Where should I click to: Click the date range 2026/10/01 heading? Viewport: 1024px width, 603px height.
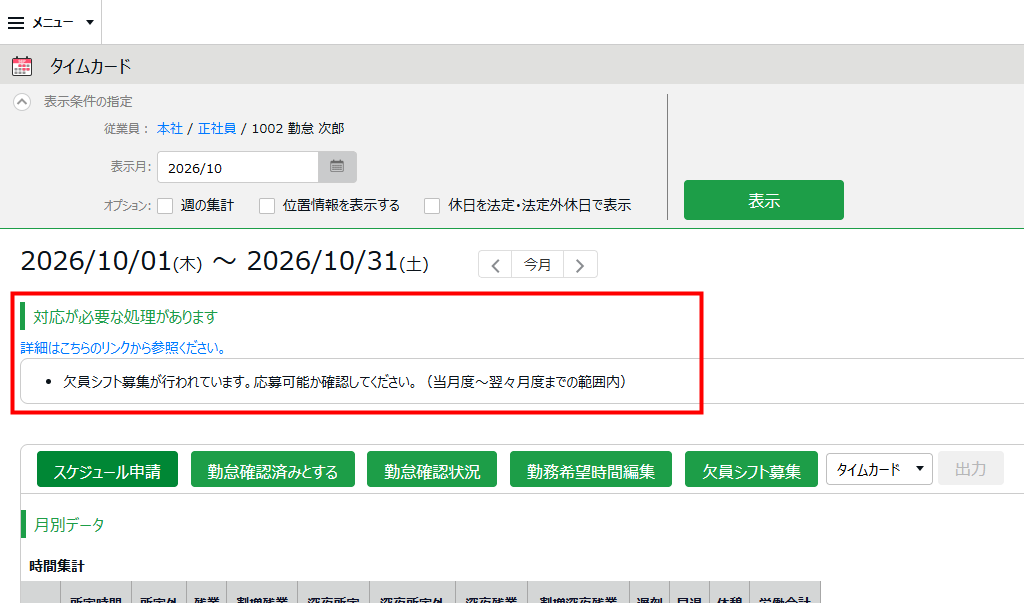(x=225, y=262)
